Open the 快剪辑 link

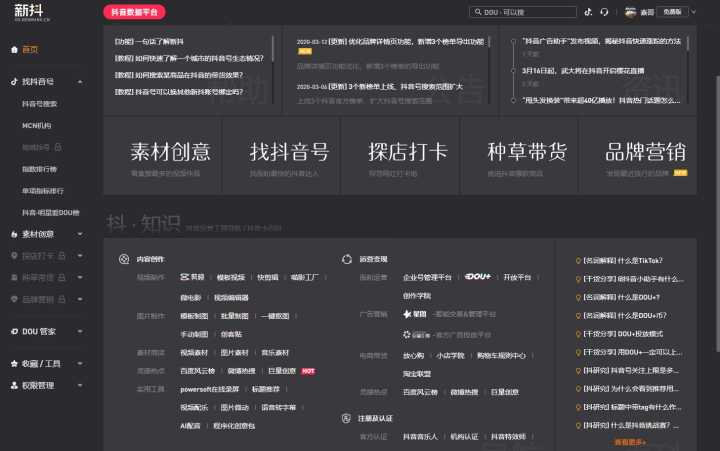(268, 277)
